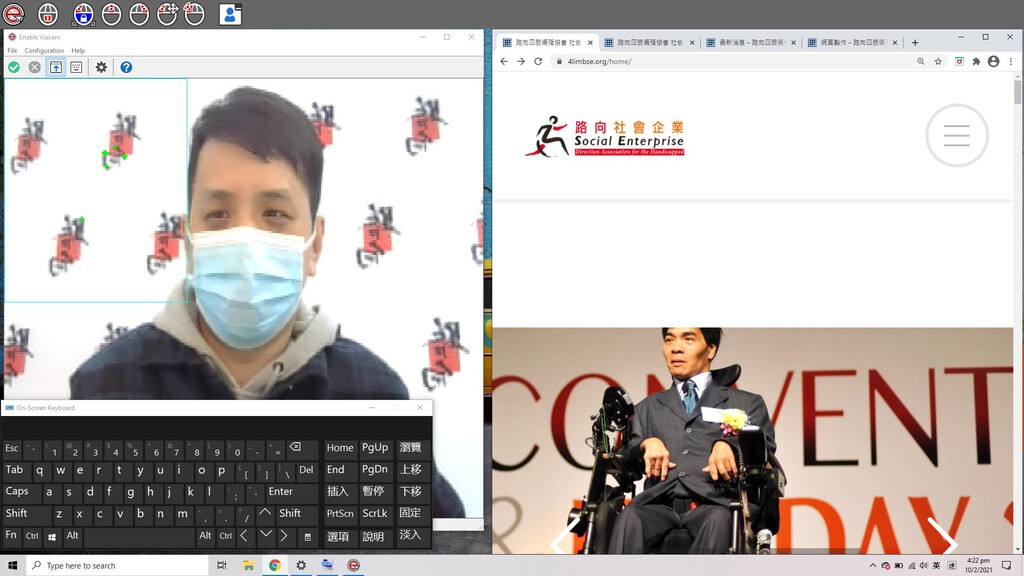Image resolution: width=1024 pixels, height=576 pixels.
Task: Open Viacam settings gear icon
Action: pos(101,67)
